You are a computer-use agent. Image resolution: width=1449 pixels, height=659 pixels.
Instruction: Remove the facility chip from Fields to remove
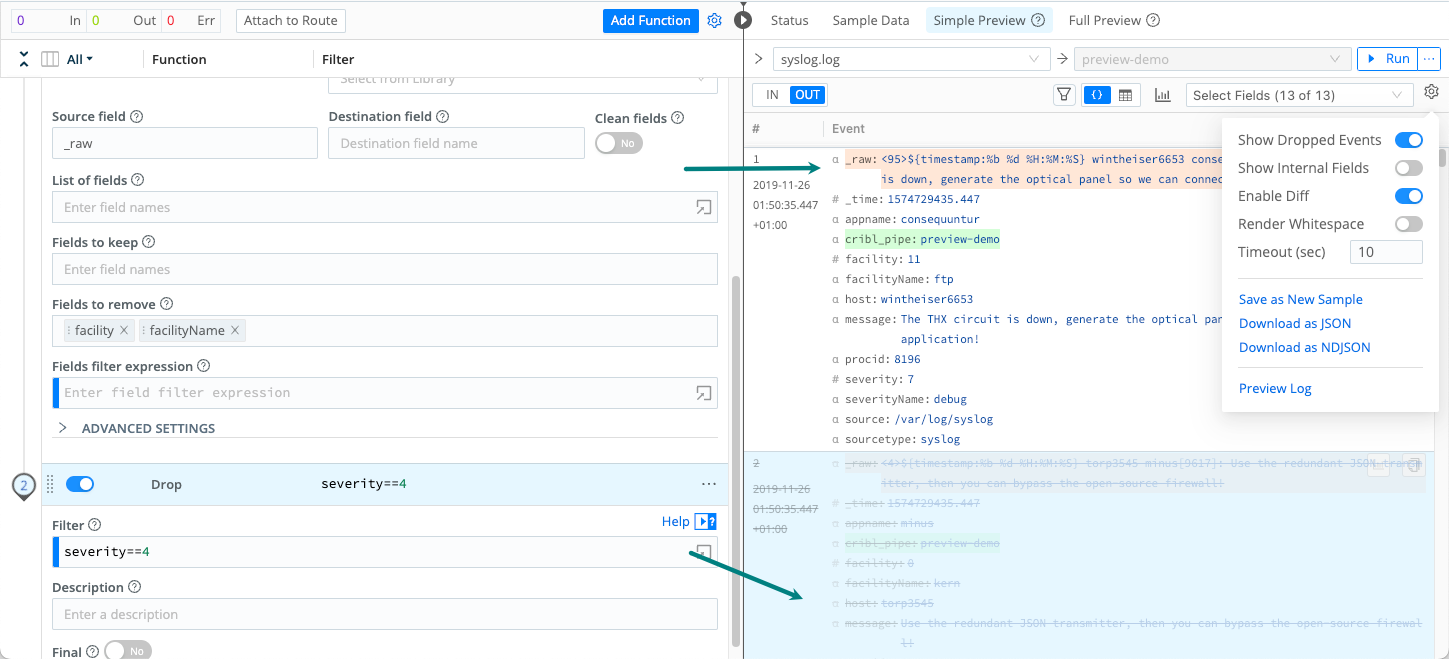click(x=125, y=330)
